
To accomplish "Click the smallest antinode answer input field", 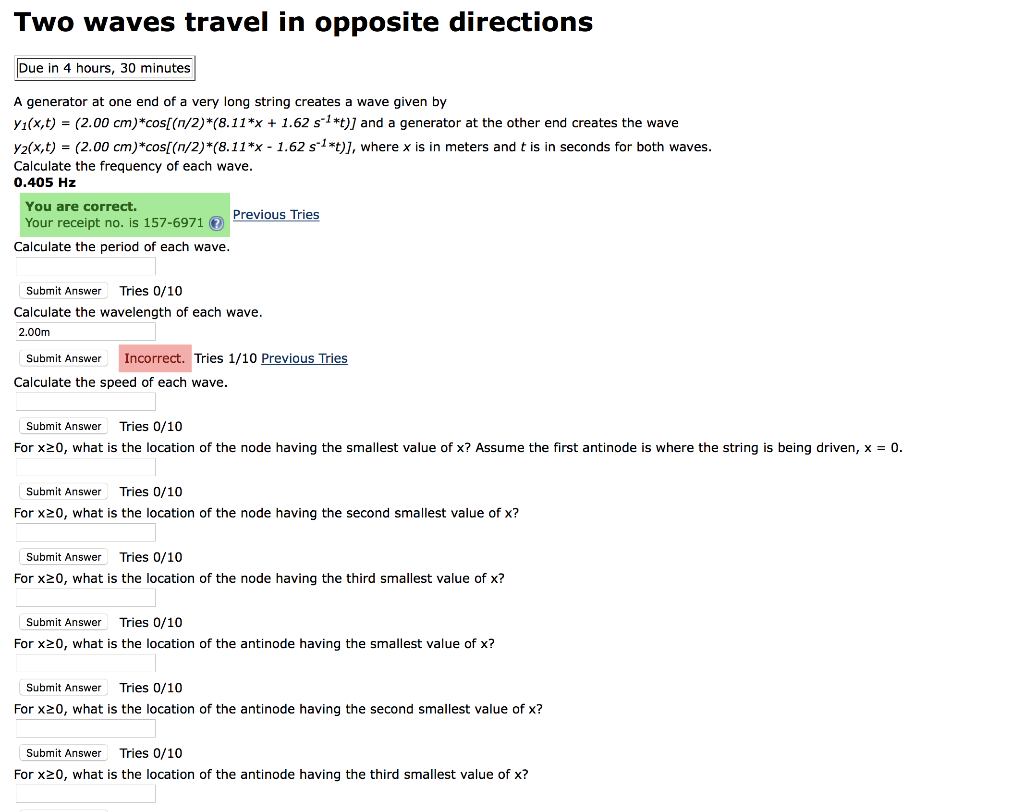I will coord(85,663).
